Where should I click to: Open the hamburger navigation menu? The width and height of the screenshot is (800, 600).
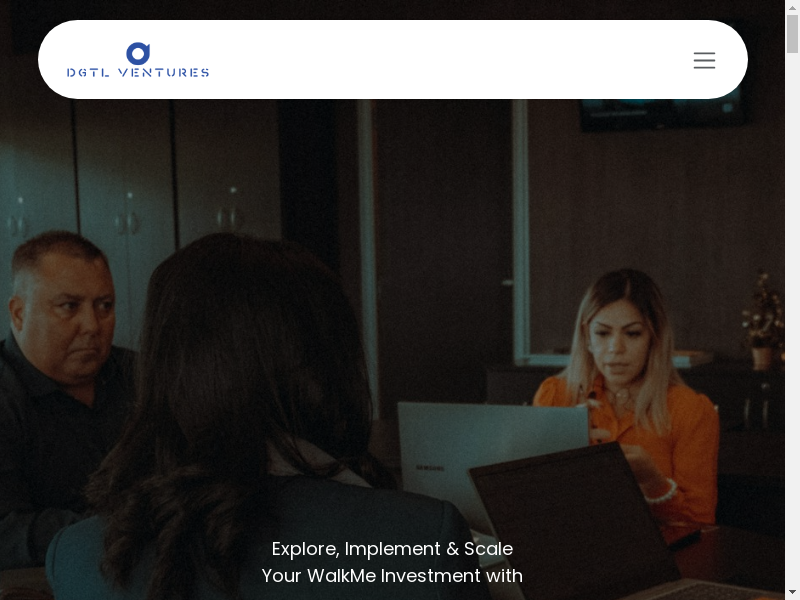[x=704, y=60]
